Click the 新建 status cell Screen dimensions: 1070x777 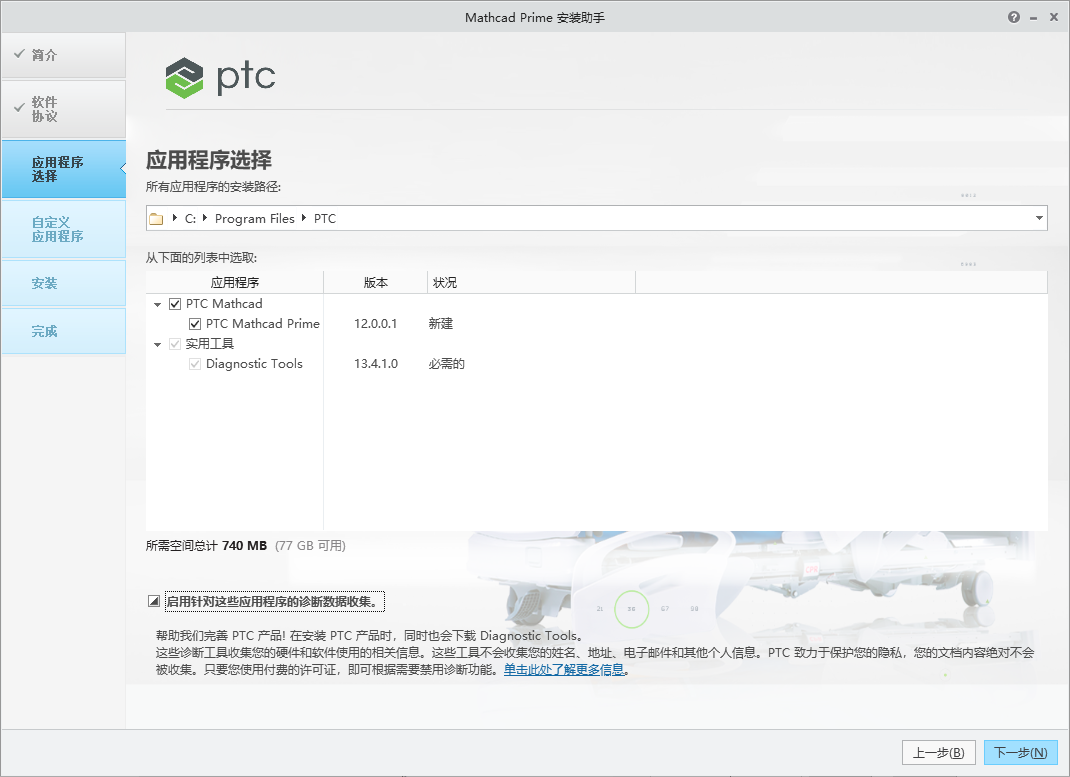click(441, 323)
